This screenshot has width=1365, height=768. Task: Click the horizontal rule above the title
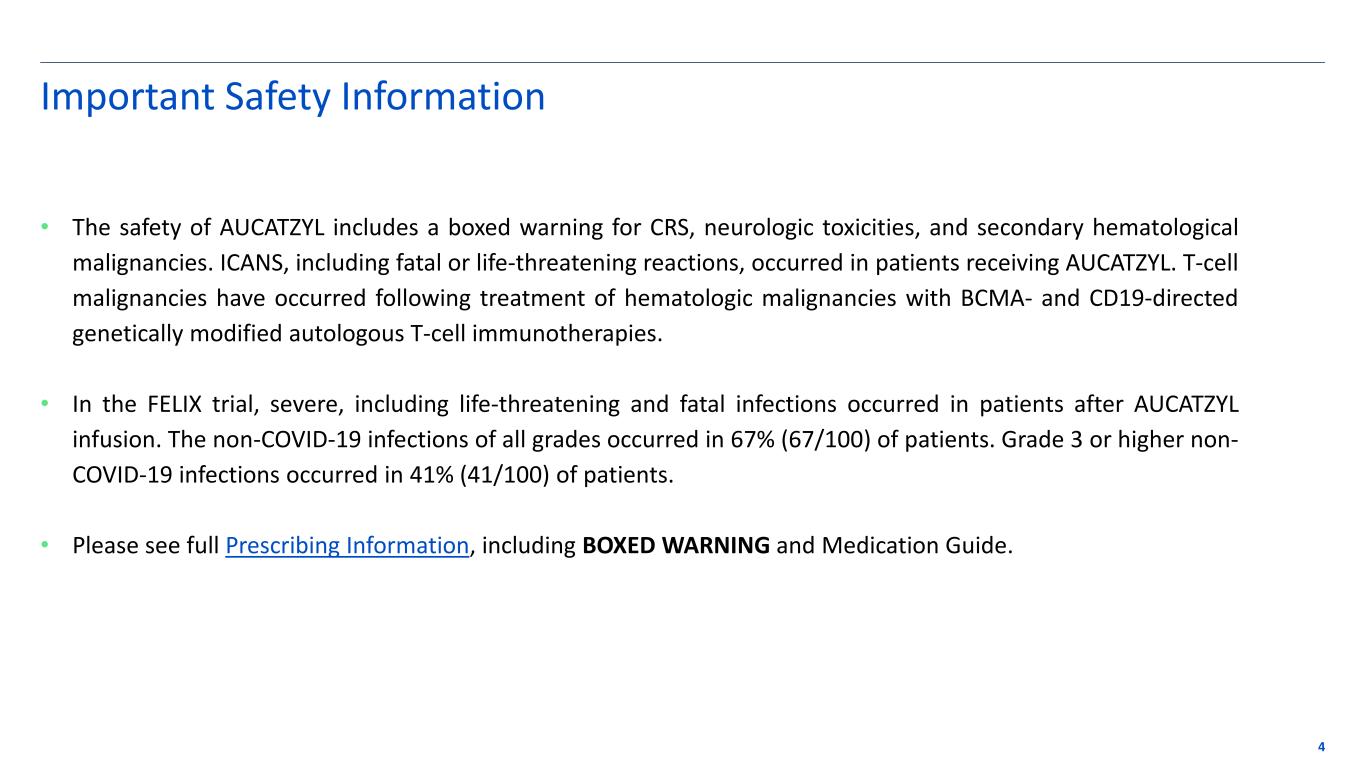point(682,63)
